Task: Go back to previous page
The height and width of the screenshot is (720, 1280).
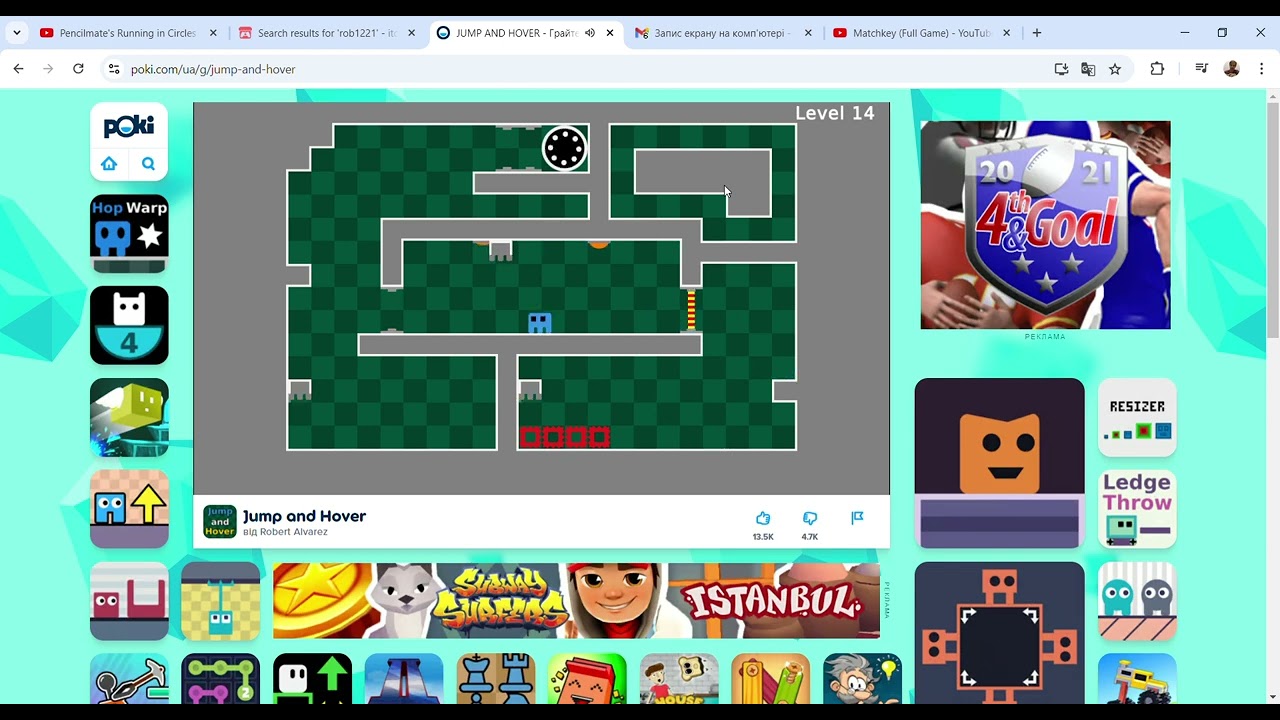Action: pos(18,69)
